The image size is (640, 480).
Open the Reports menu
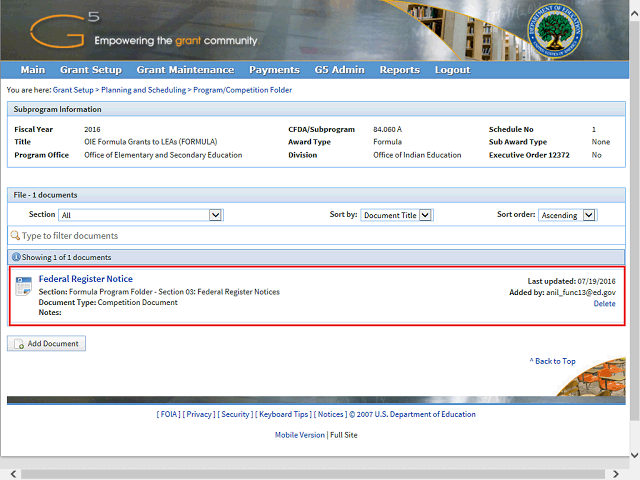(x=399, y=70)
